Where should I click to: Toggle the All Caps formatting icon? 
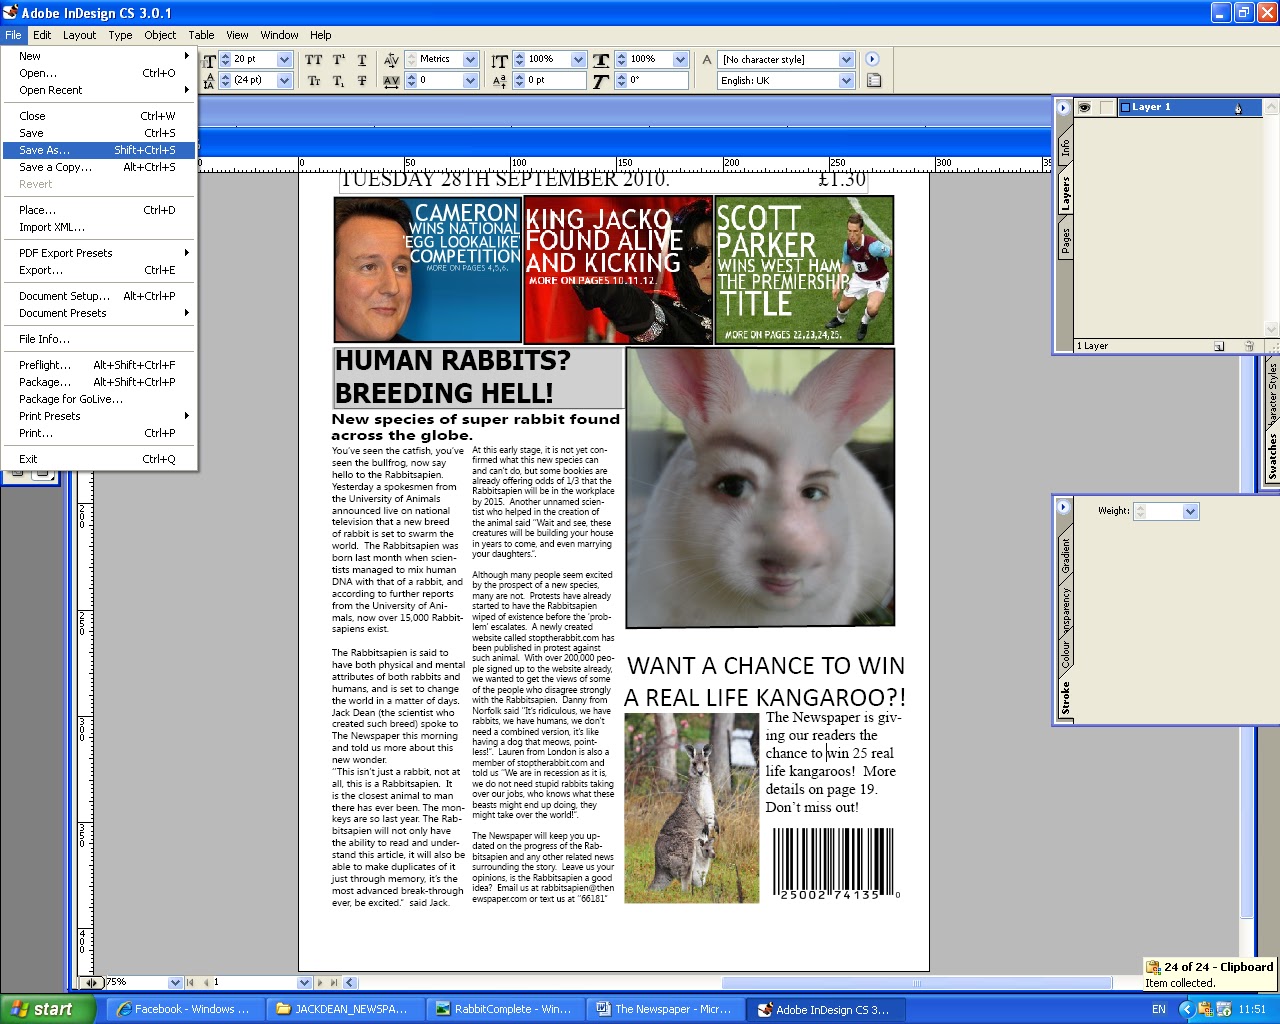[314, 59]
